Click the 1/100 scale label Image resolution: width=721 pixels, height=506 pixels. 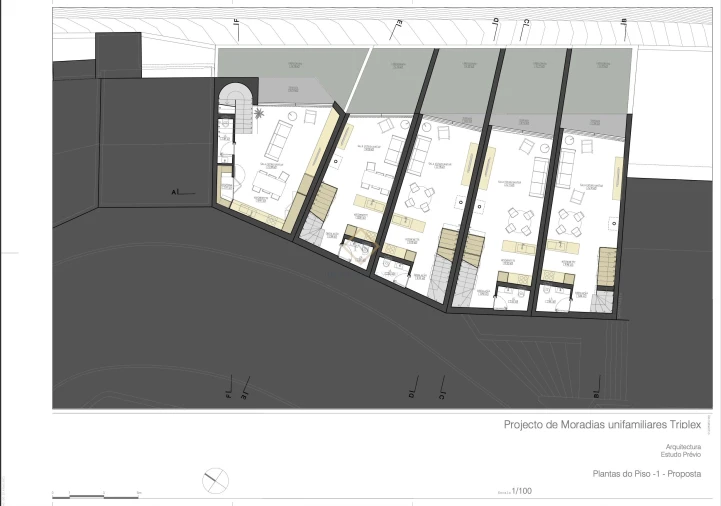(x=522, y=491)
